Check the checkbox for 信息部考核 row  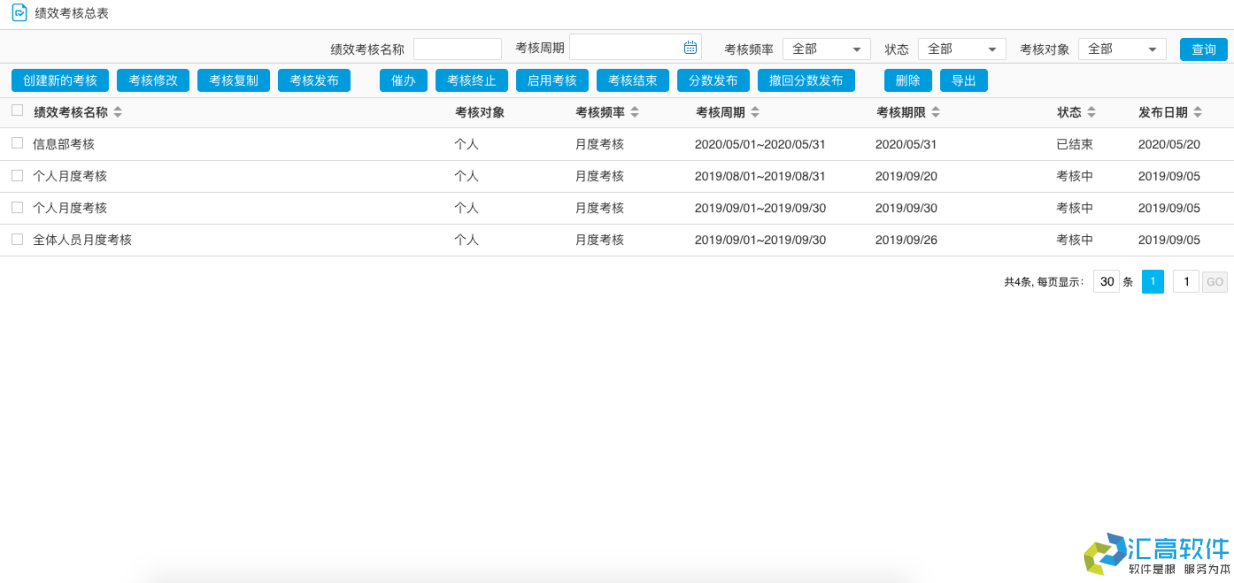(16, 143)
